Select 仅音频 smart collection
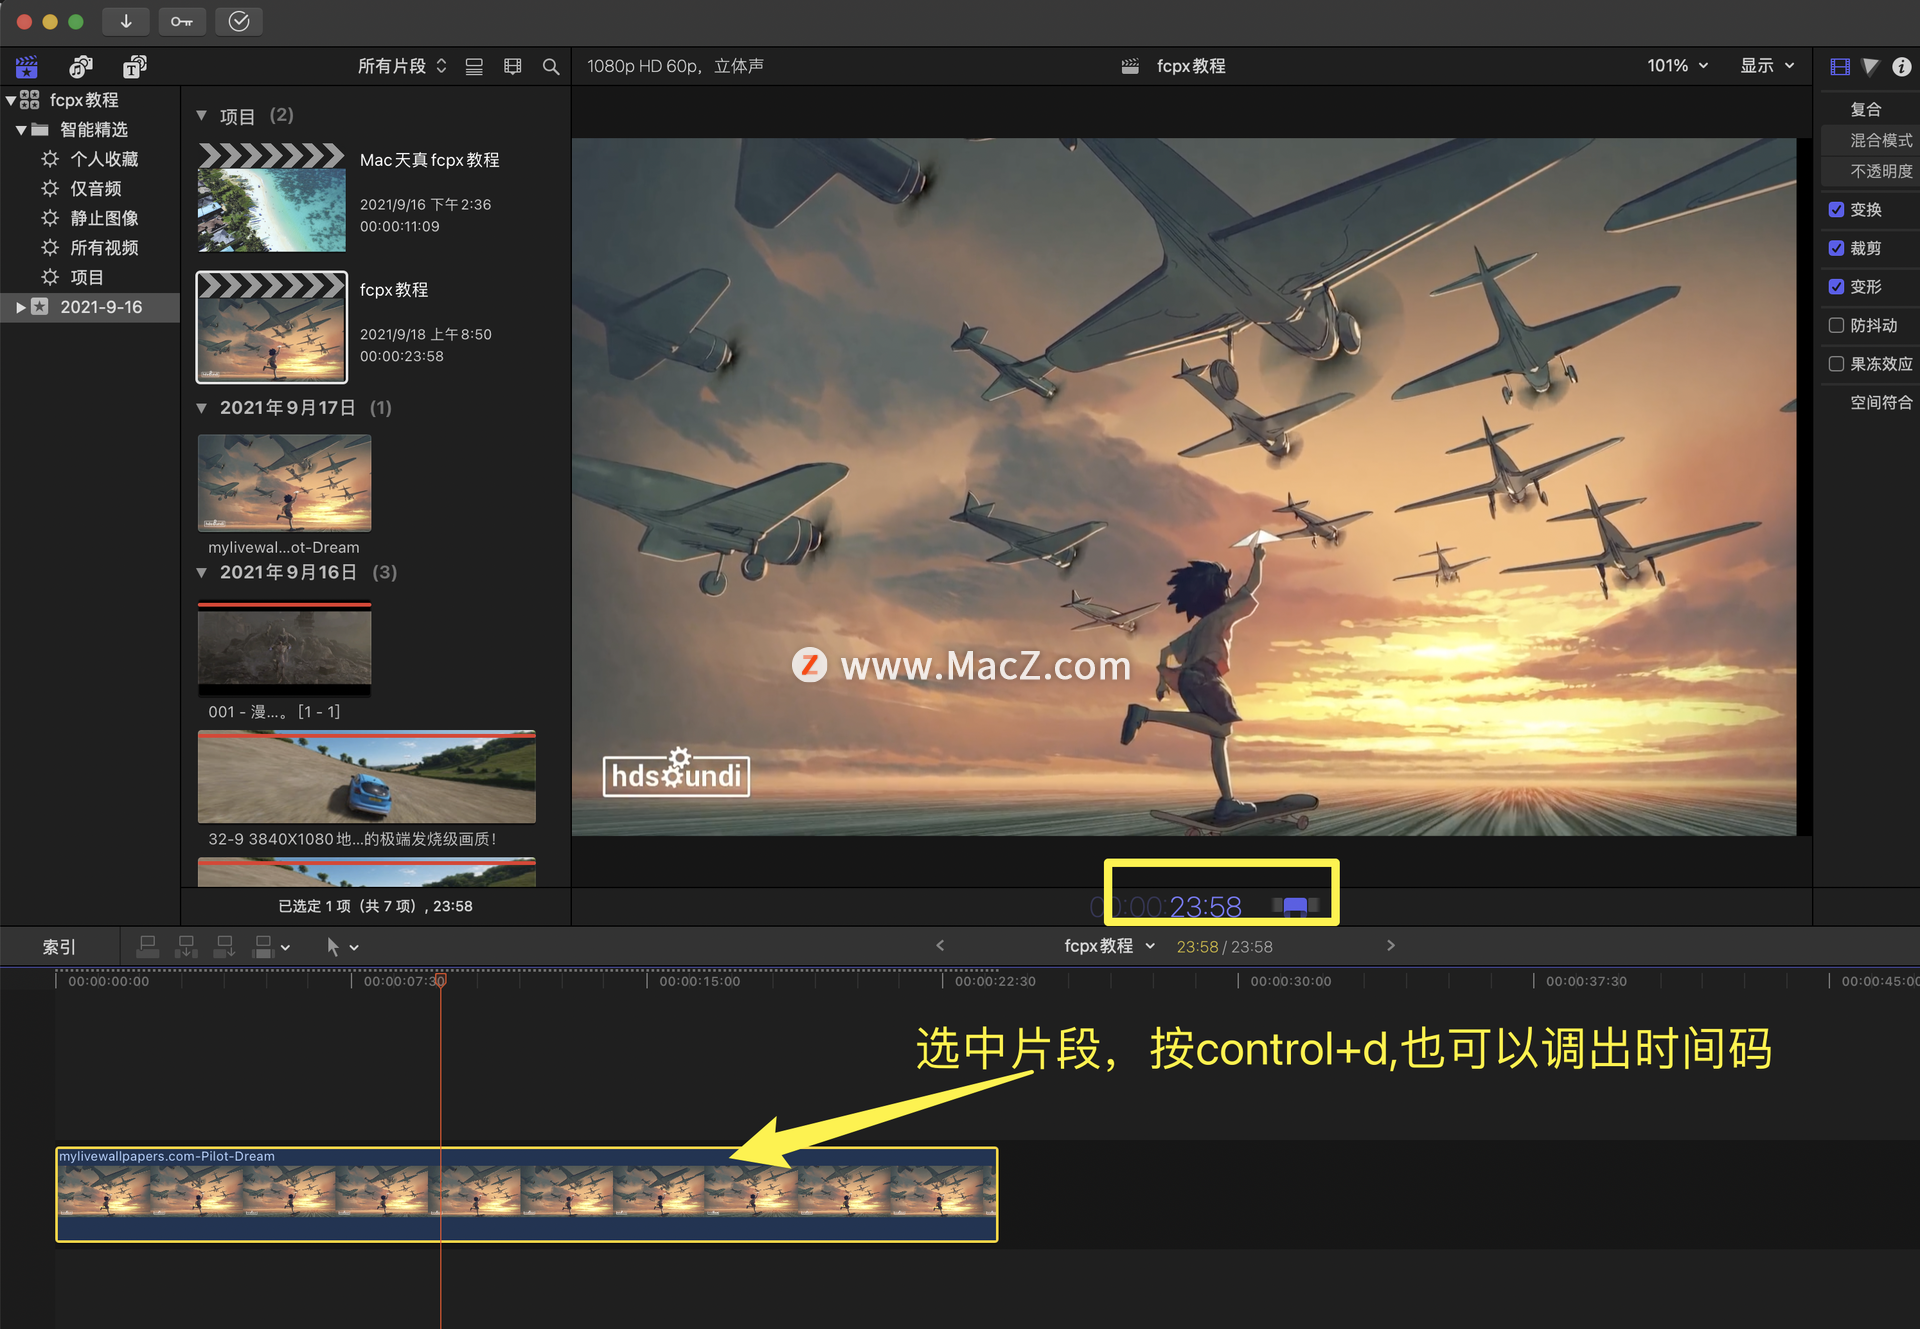Image resolution: width=1920 pixels, height=1329 pixels. [96, 189]
